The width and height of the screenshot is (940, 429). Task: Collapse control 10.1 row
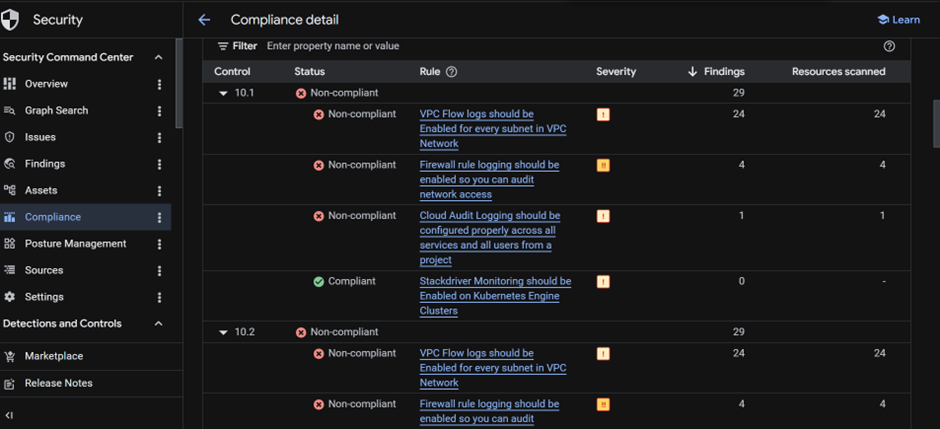pyautogui.click(x=224, y=93)
